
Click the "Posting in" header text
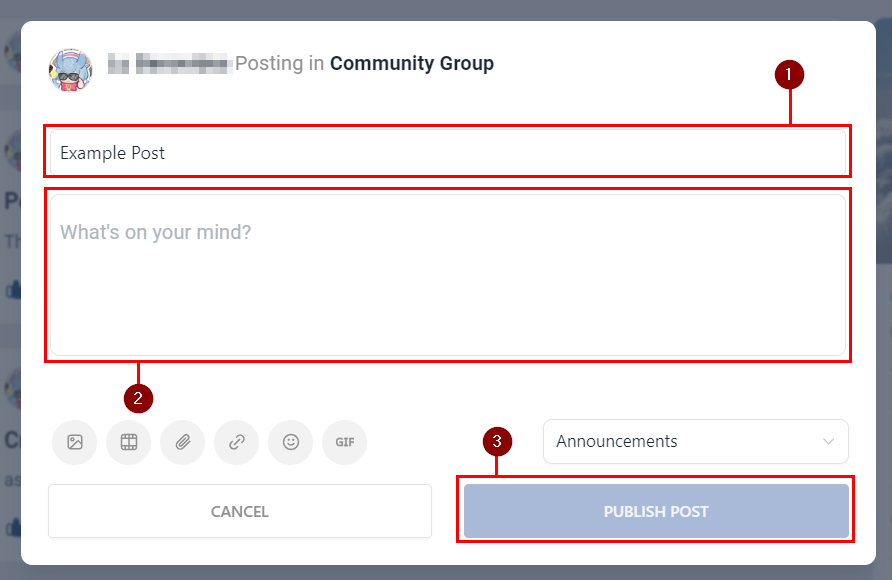pos(279,63)
